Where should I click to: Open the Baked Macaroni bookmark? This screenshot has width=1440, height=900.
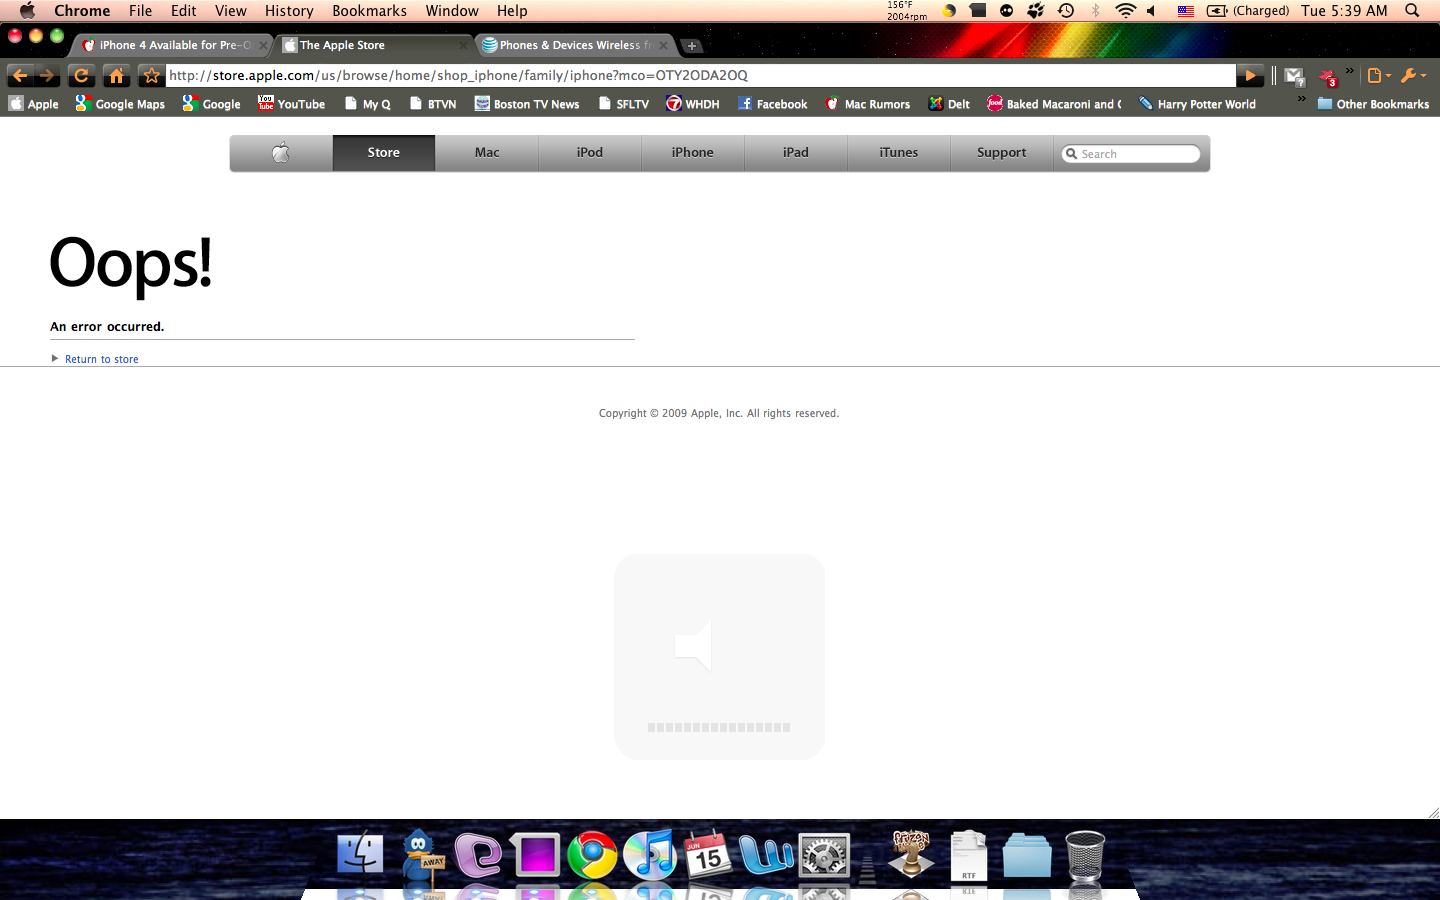point(1054,104)
